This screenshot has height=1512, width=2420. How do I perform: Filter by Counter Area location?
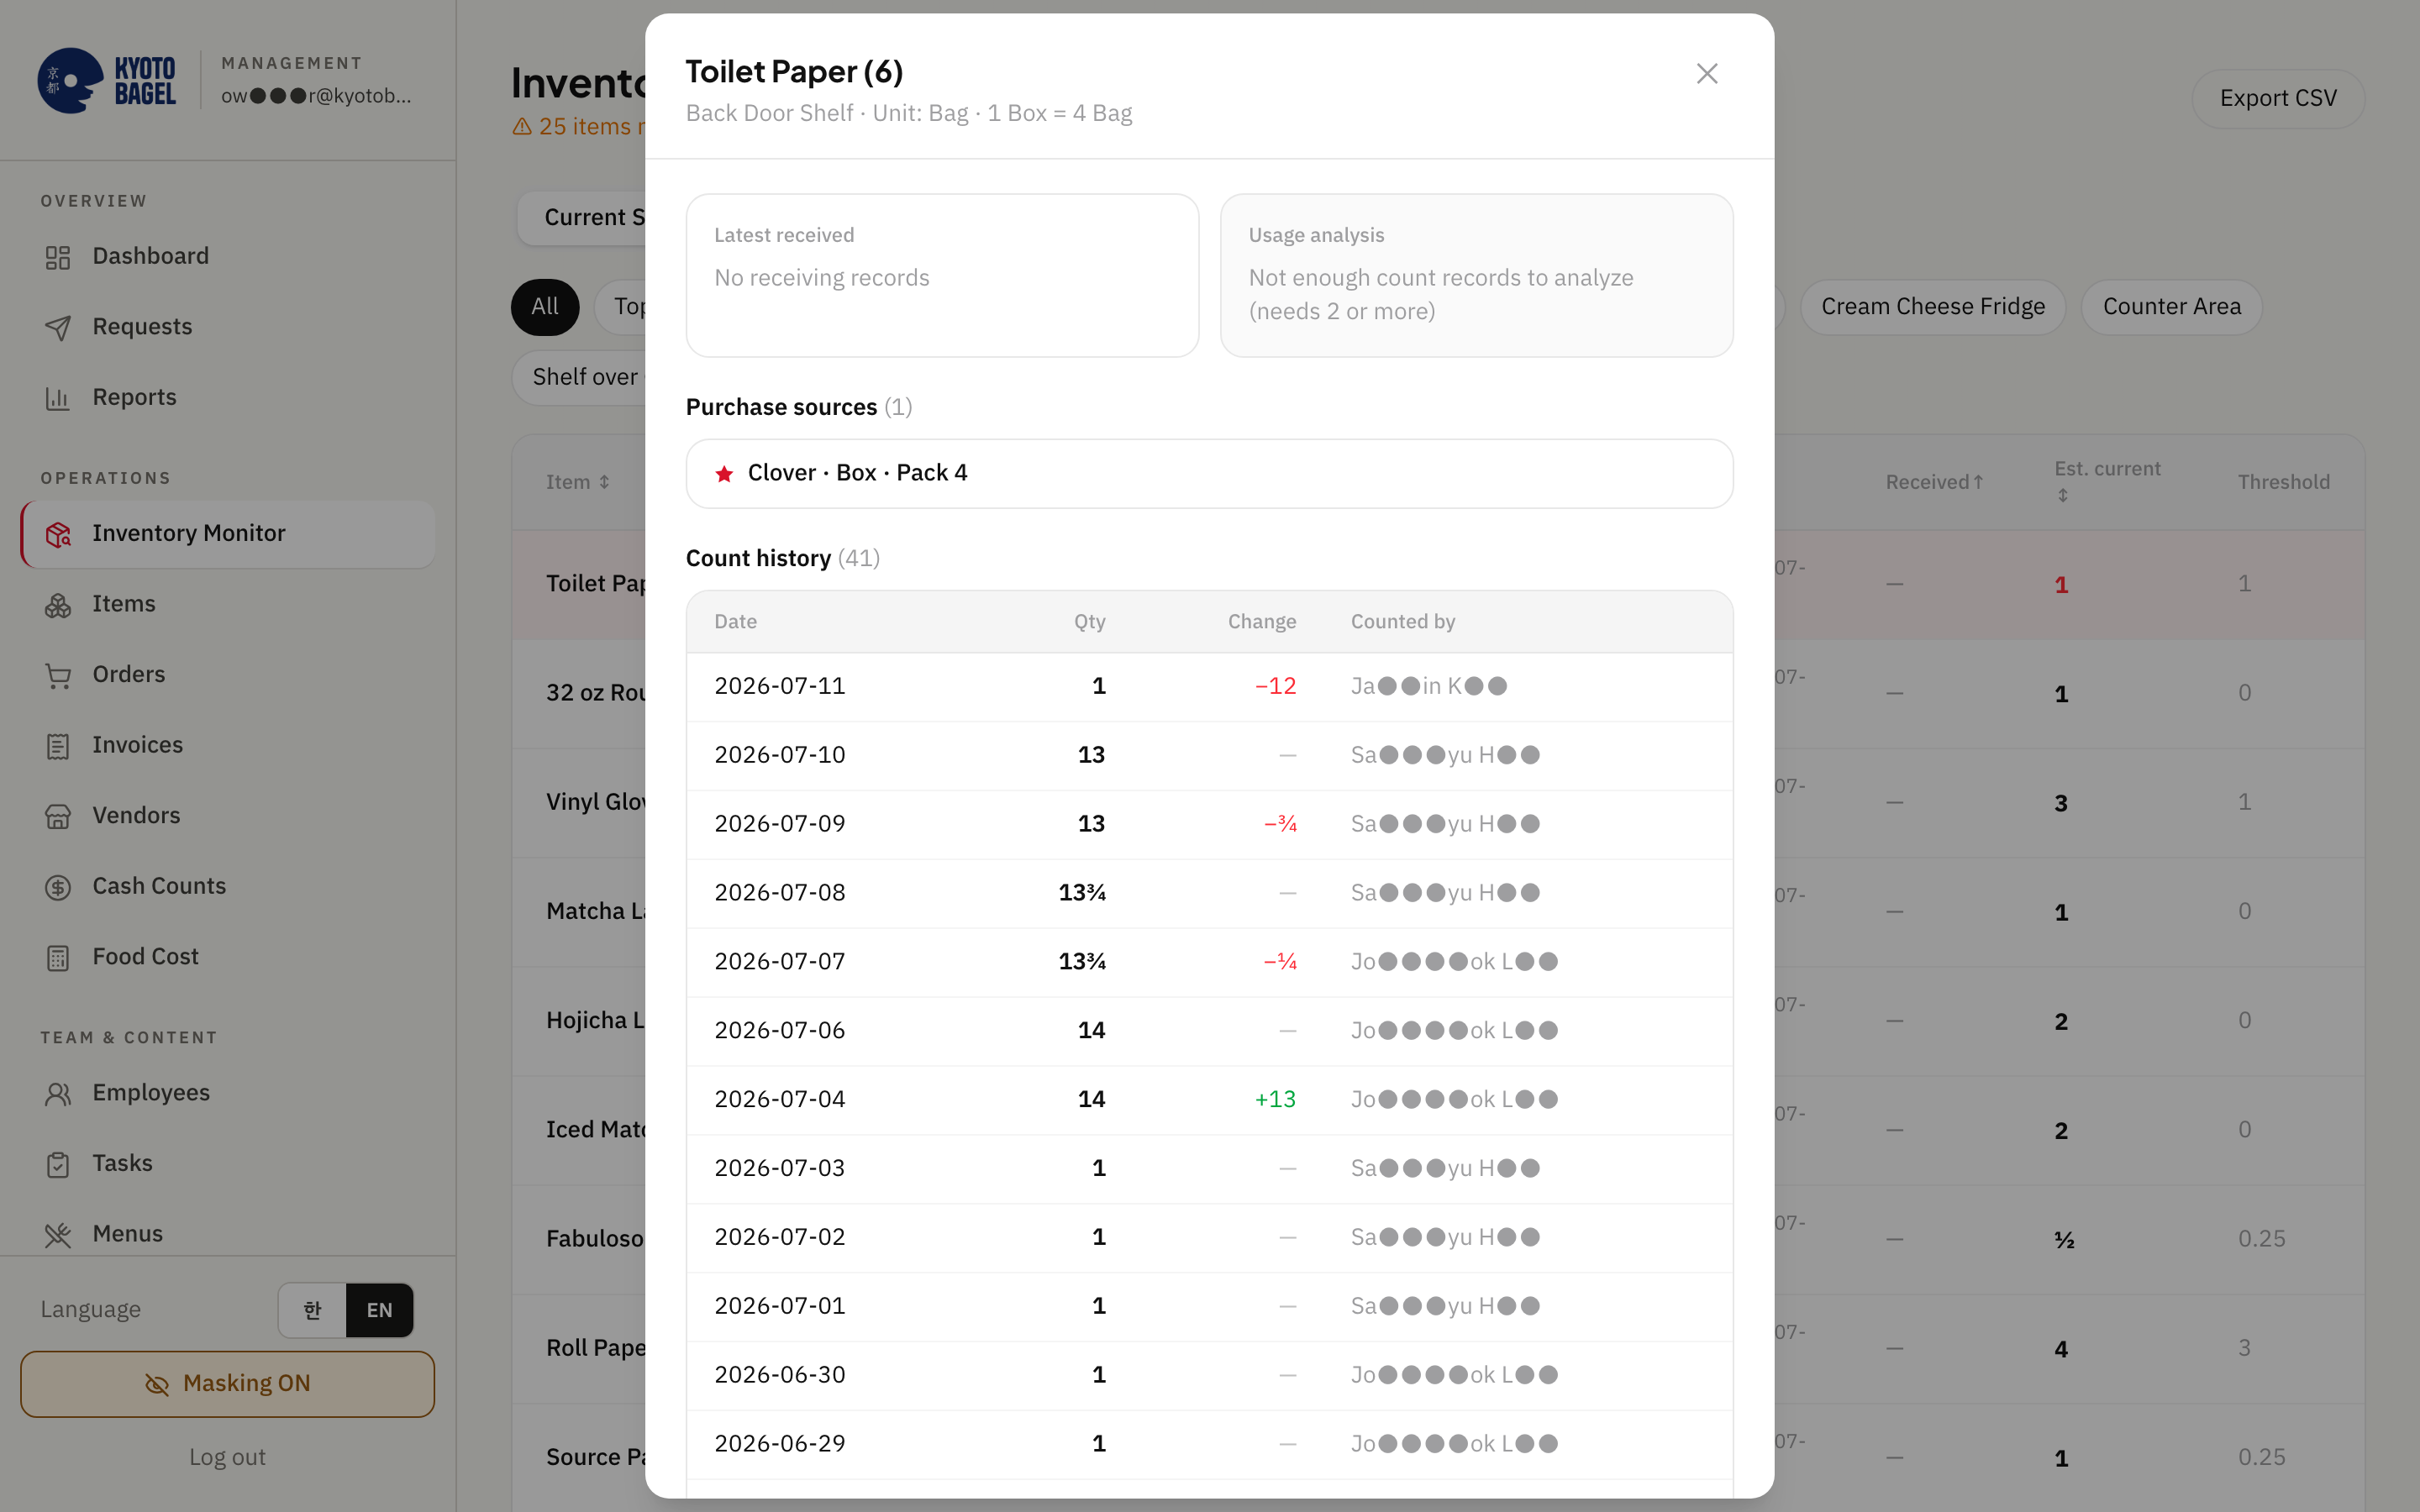coord(2172,307)
